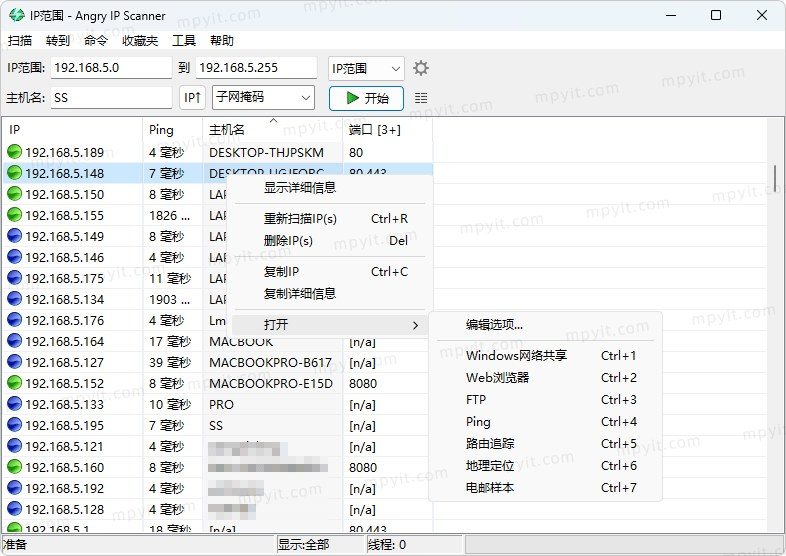The width and height of the screenshot is (786, 556).
Task: Select green status icon for 192.168.5.160
Action: [15, 467]
